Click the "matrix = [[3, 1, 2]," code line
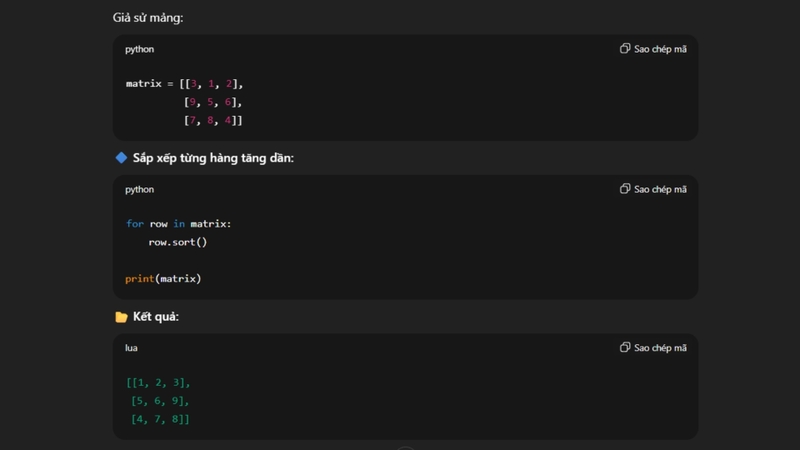Viewport: 800px width, 450px height. coord(185,83)
